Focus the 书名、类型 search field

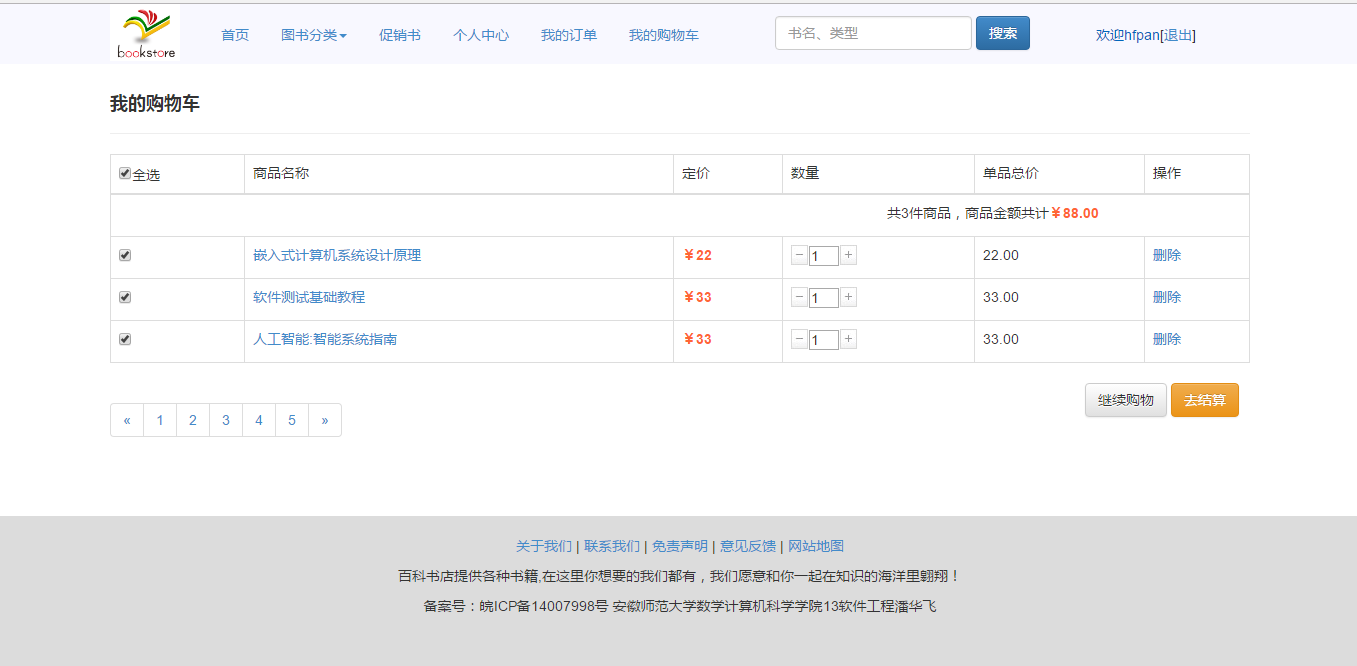coord(873,33)
